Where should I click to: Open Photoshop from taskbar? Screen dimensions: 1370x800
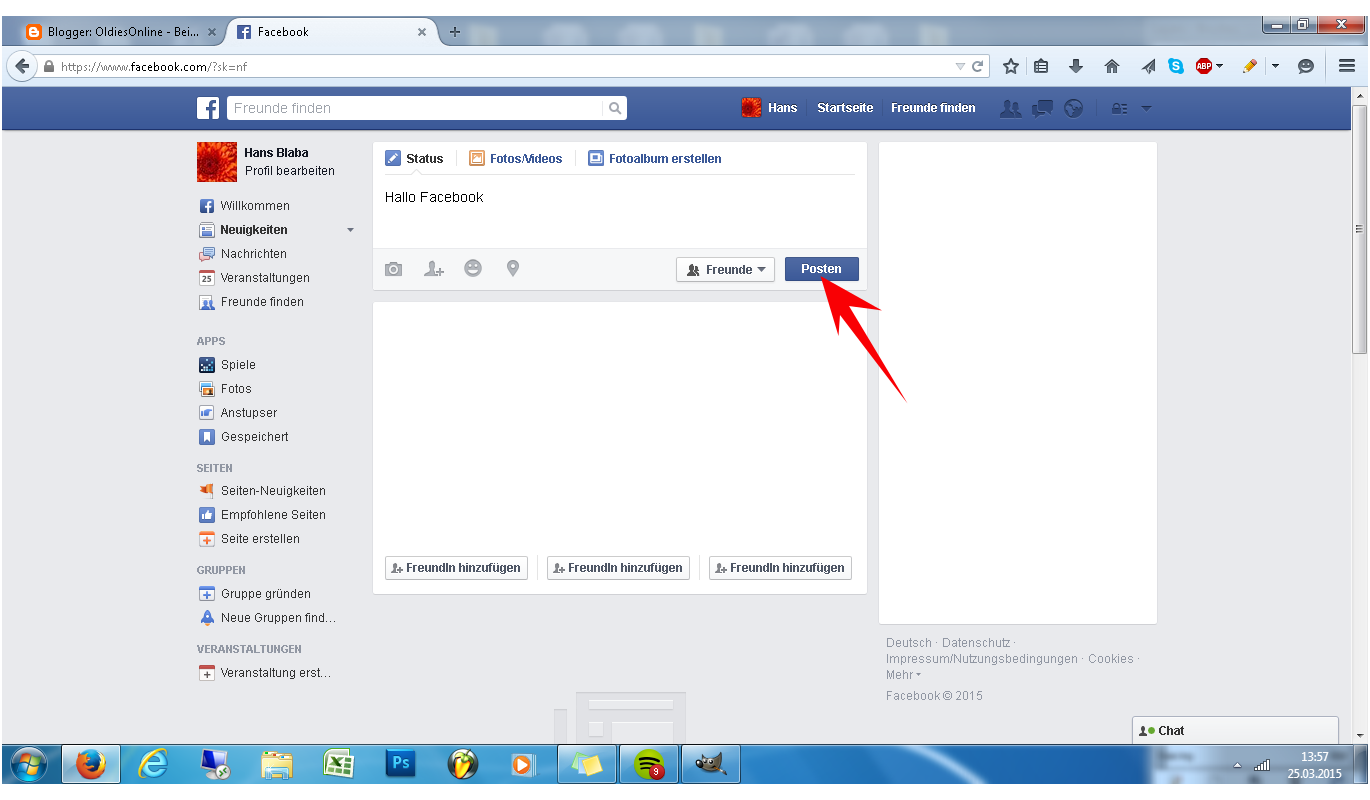click(x=401, y=764)
